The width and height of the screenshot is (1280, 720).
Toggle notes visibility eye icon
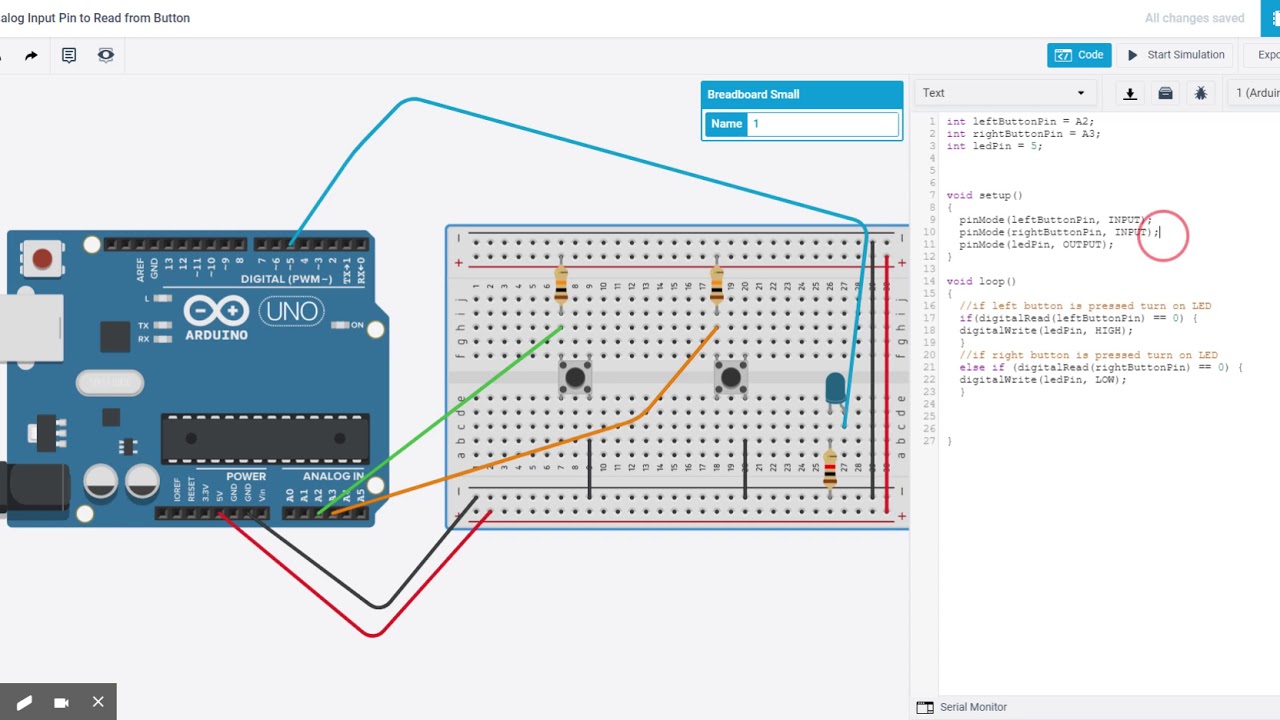tap(105, 56)
